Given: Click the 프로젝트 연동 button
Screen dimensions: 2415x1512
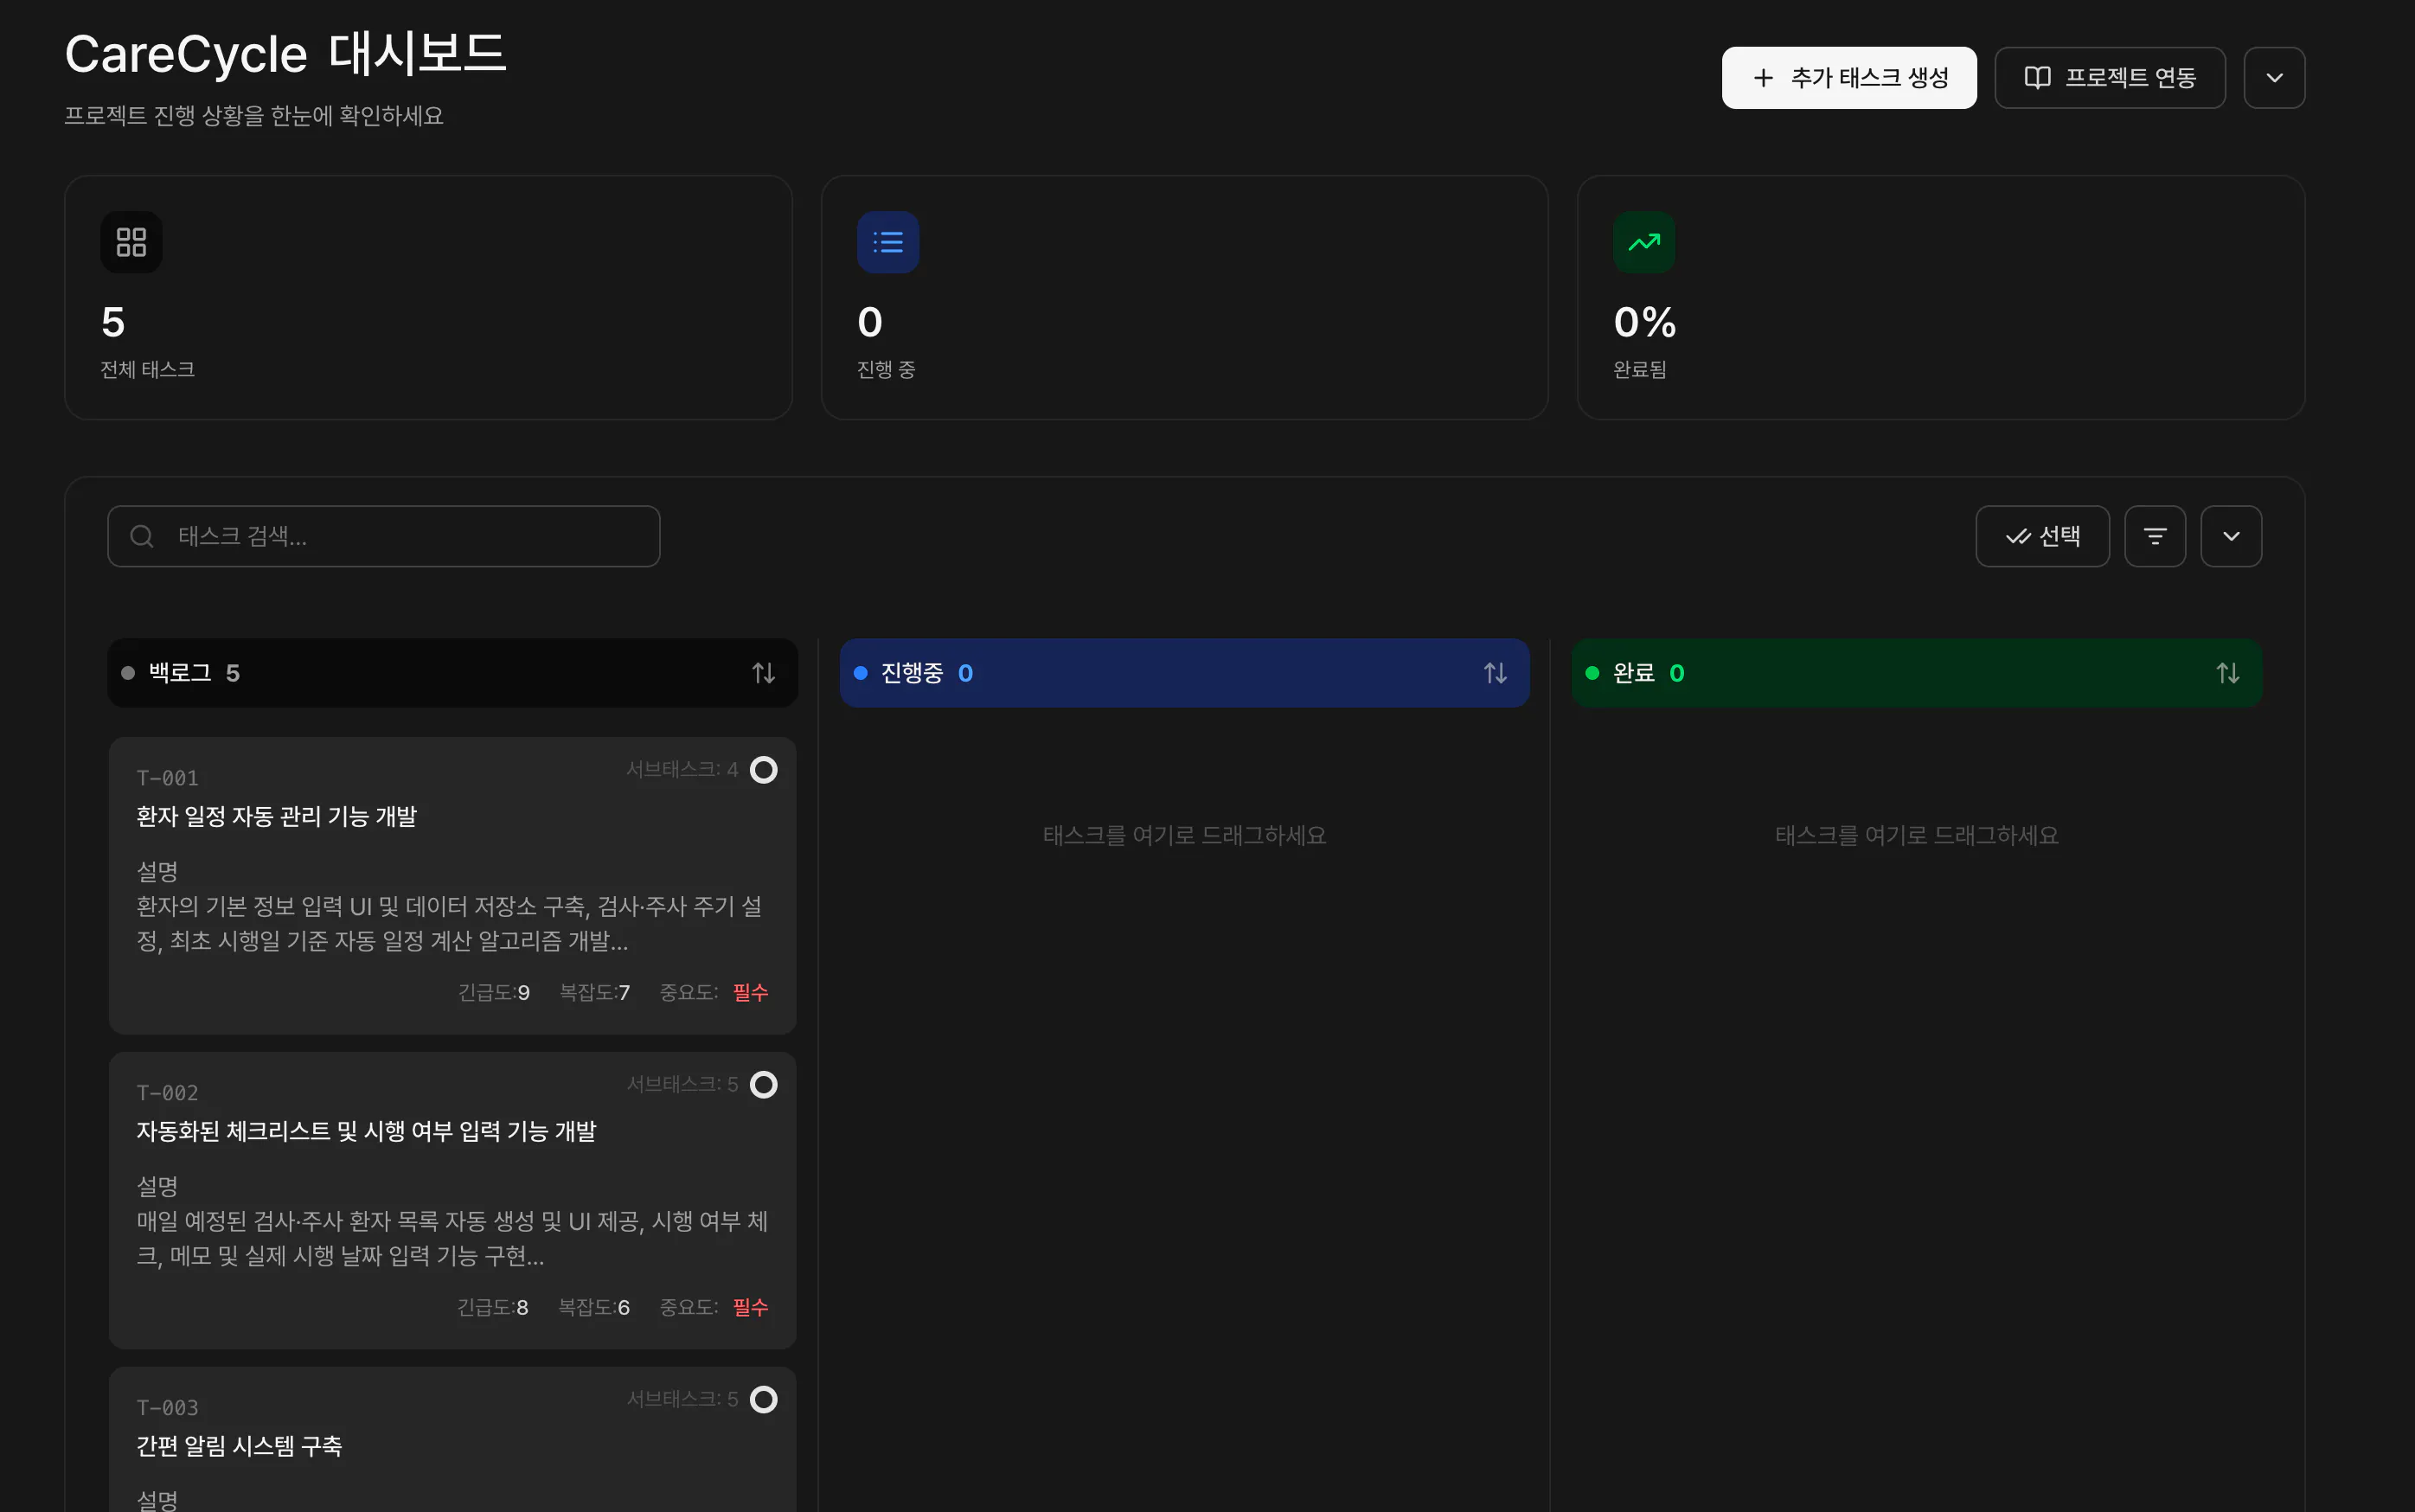Looking at the screenshot, I should (2109, 78).
